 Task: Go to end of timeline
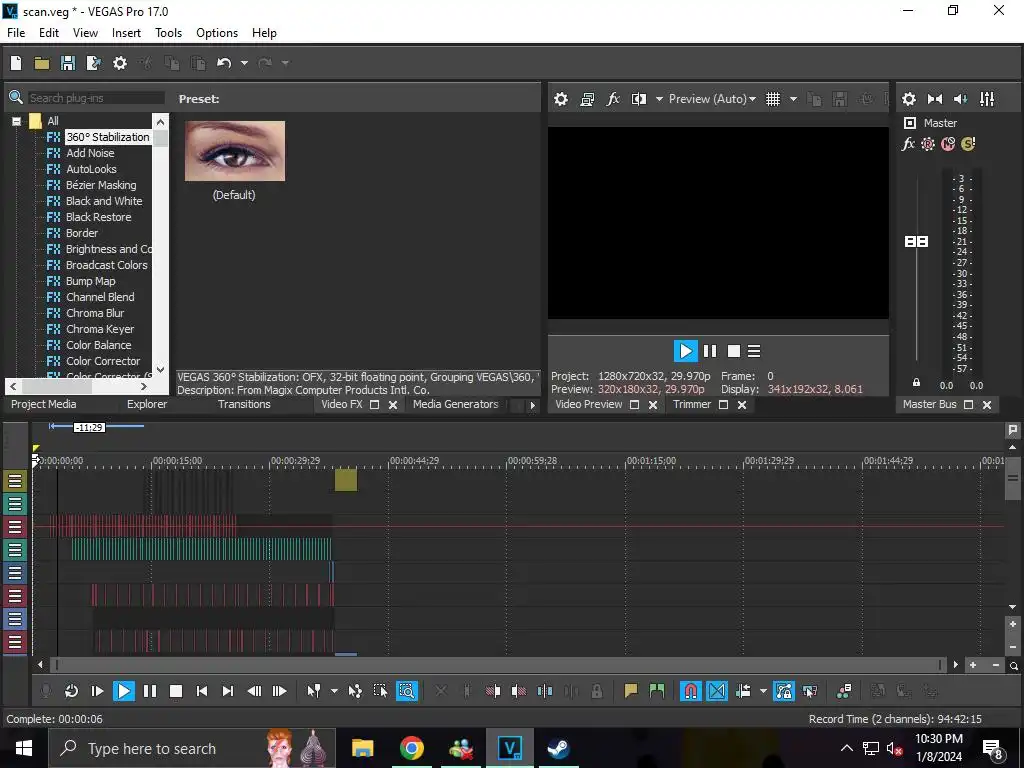228,691
